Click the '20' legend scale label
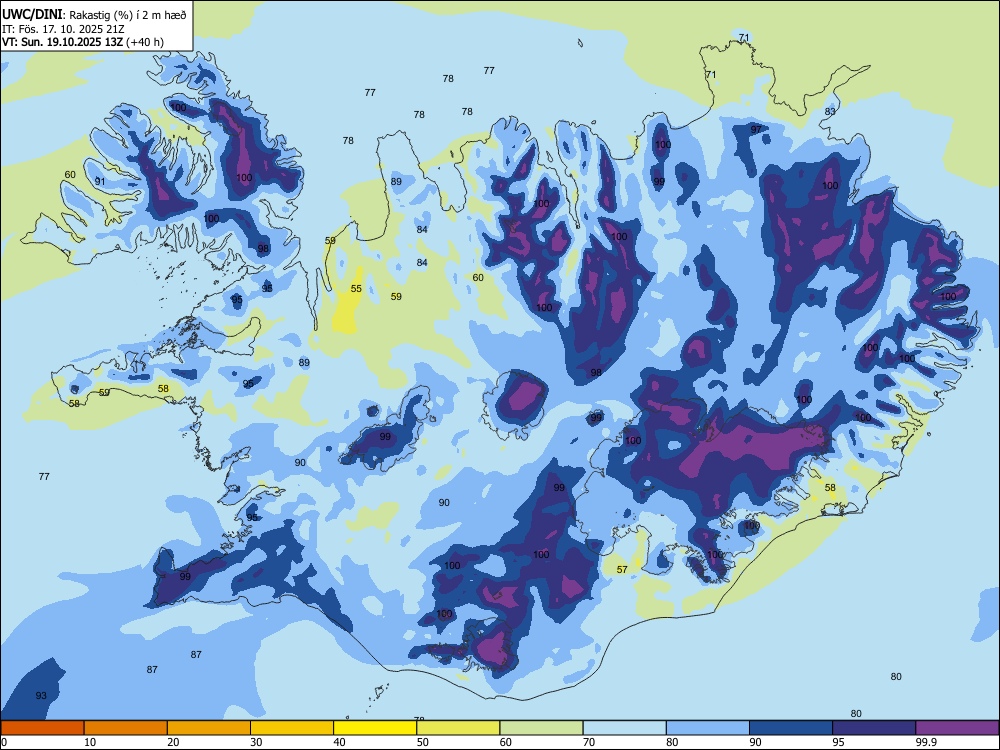 (x=173, y=742)
